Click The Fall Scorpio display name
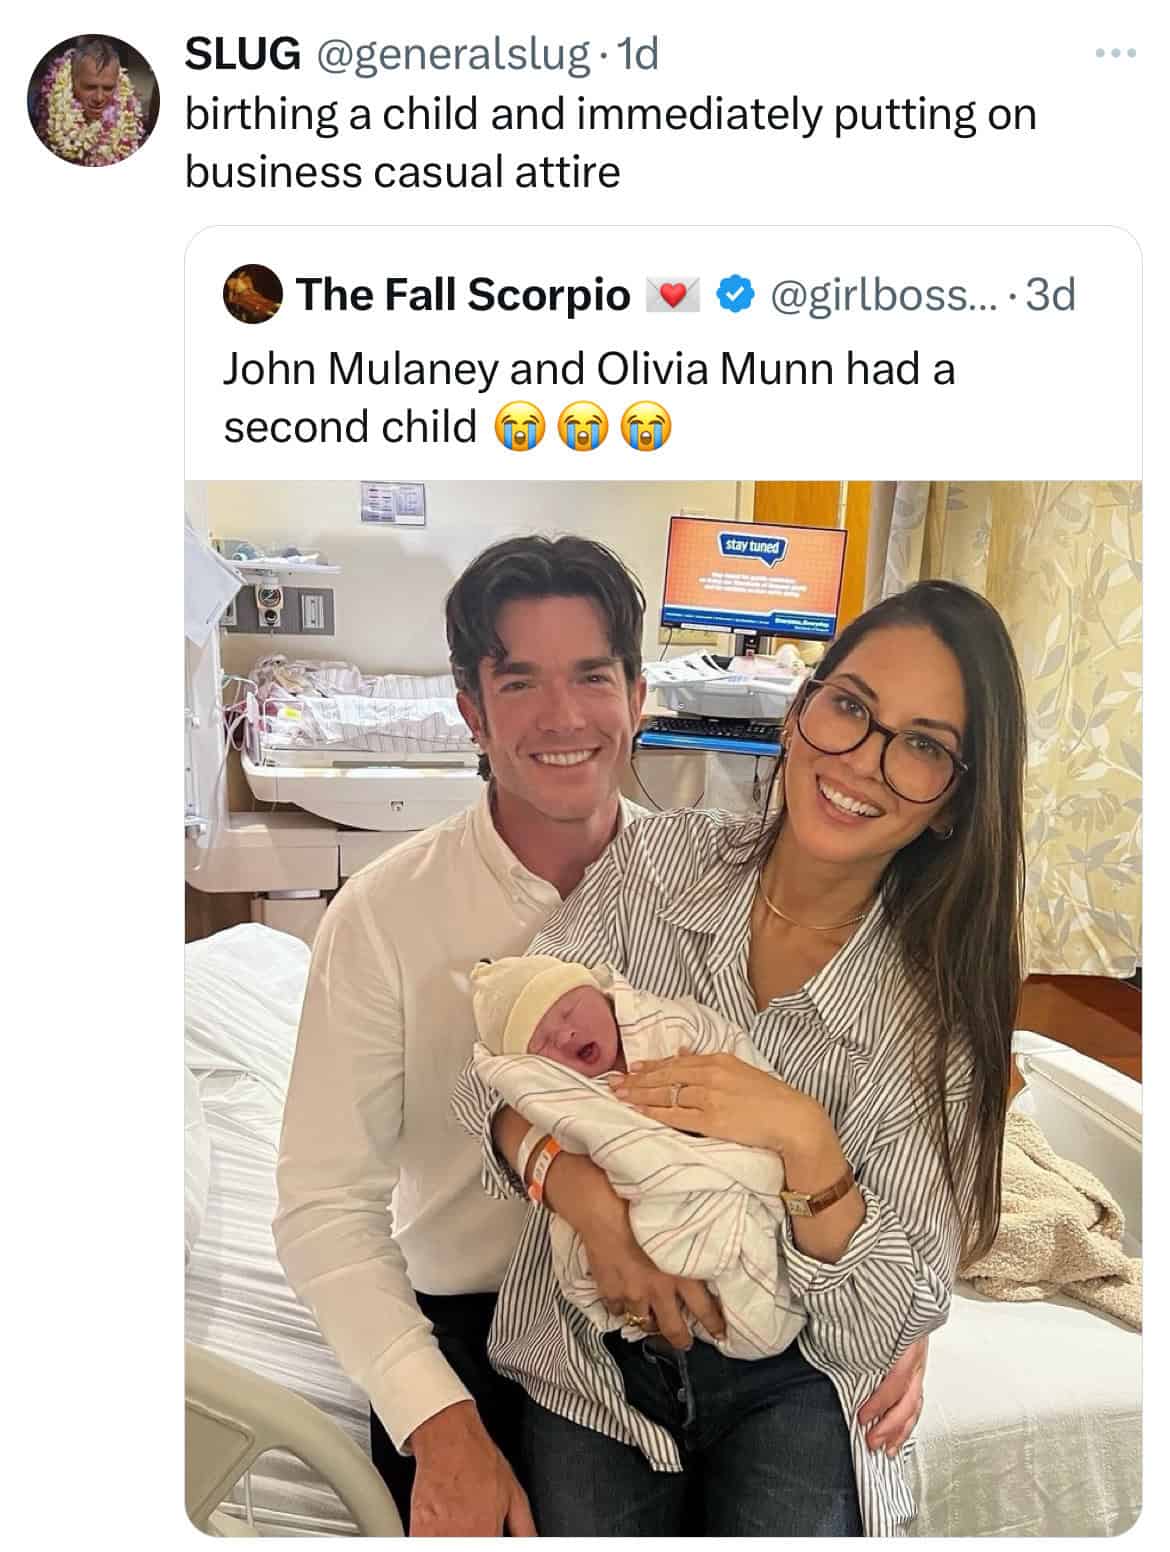Screen dimensions: 1170x1552 click(464, 295)
